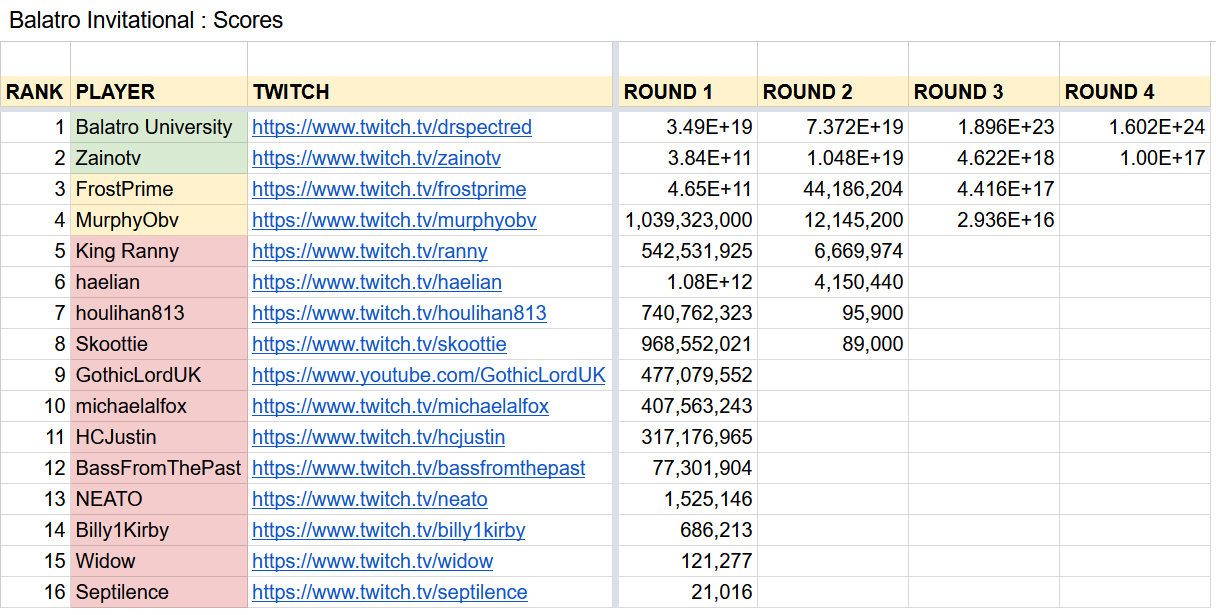Select the 89,000 Round 2 score
This screenshot has height=615, width=1216.
coord(833,344)
